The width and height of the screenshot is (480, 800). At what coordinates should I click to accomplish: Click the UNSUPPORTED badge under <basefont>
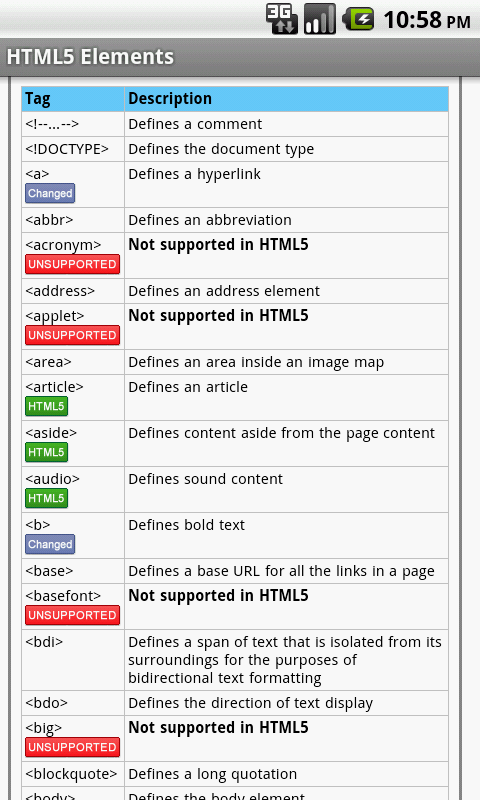[72, 615]
